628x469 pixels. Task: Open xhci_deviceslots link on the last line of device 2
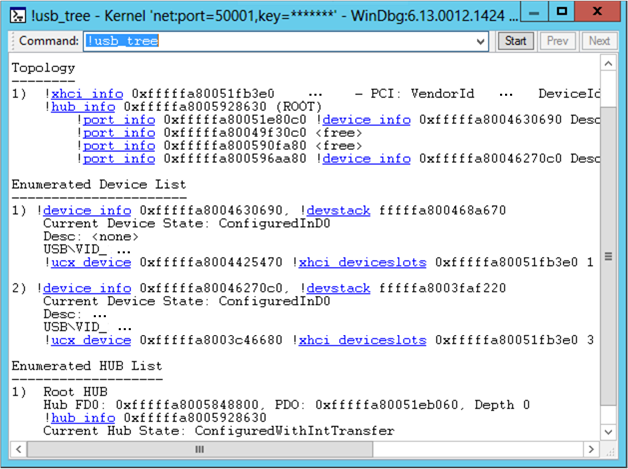(362, 340)
